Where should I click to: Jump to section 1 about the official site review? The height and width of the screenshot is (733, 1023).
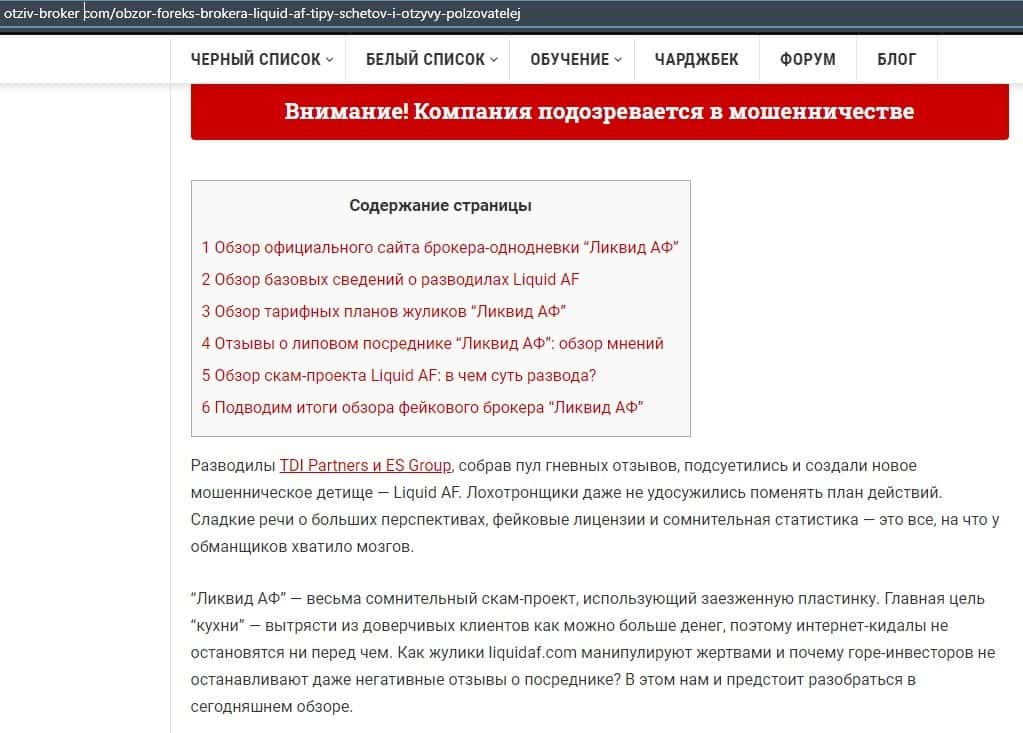[440, 248]
